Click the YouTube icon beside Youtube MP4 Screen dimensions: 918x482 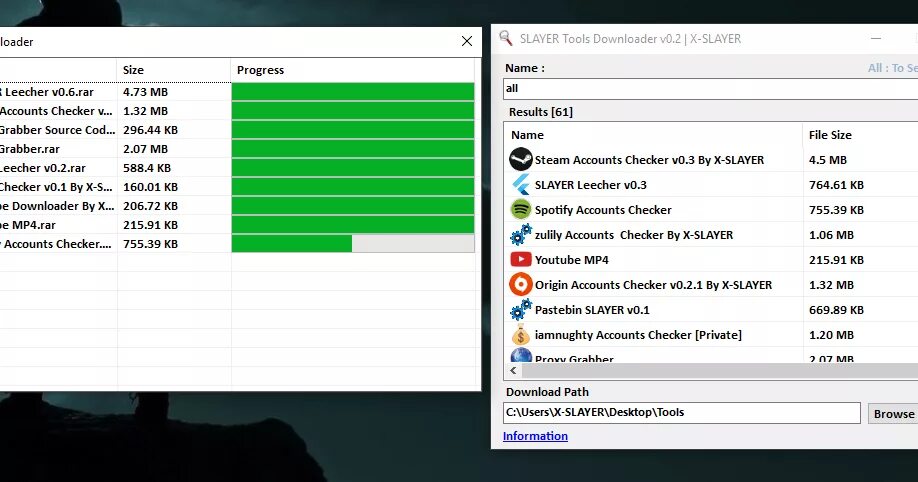coord(520,259)
